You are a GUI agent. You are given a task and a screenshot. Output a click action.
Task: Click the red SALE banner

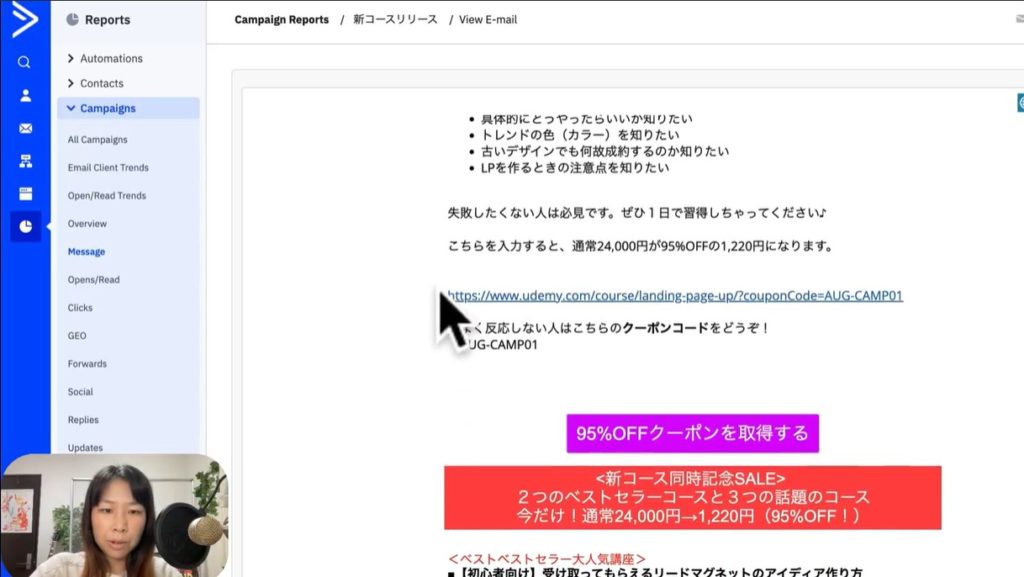(x=692, y=497)
